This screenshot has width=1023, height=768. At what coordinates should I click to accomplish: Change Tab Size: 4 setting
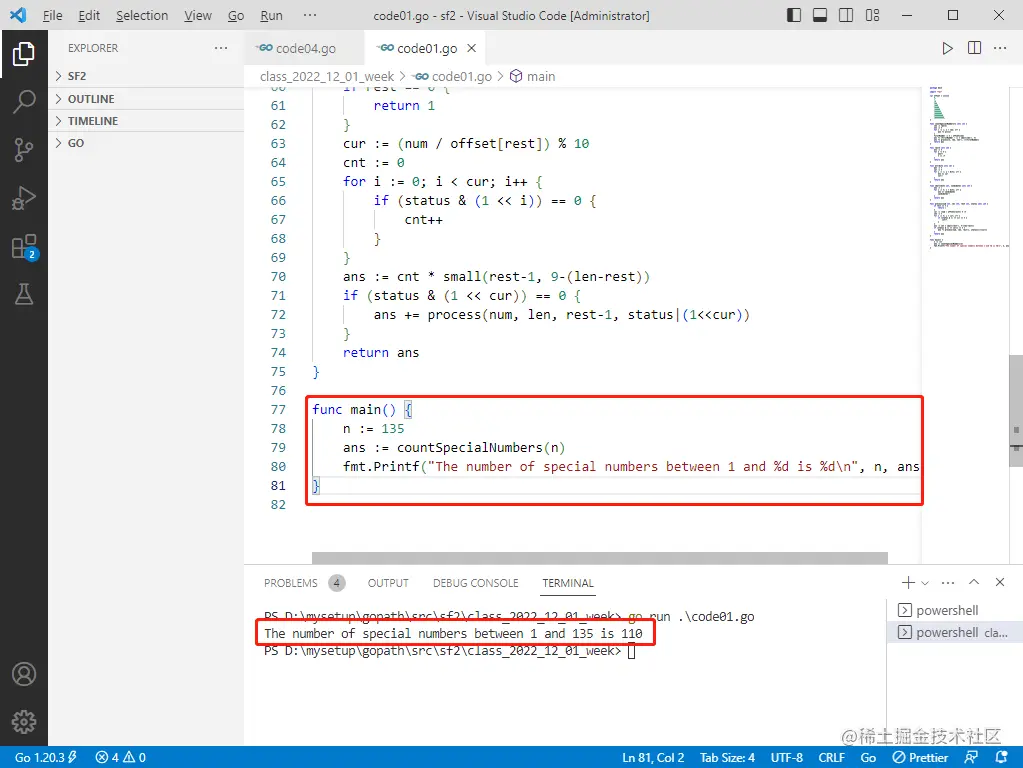(727, 758)
